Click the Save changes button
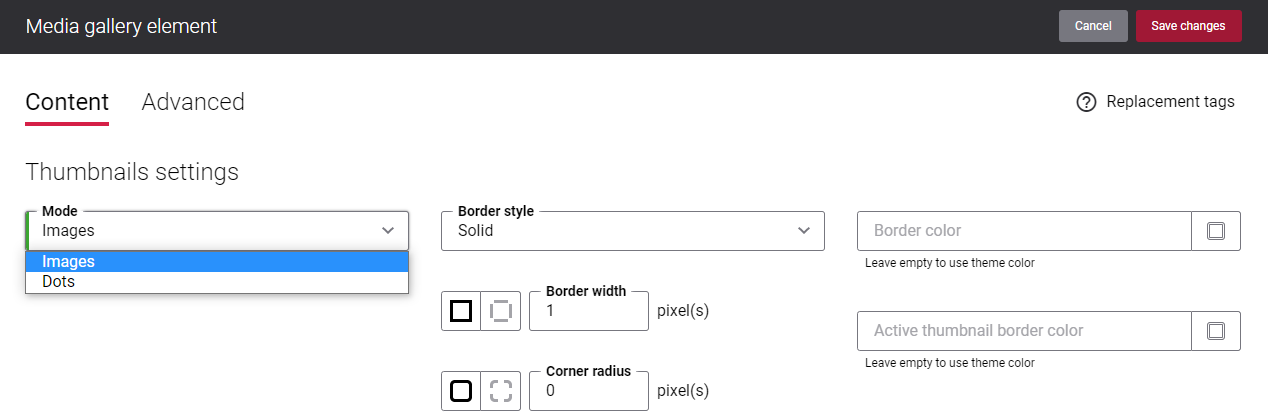This screenshot has width=1268, height=419. [1188, 26]
